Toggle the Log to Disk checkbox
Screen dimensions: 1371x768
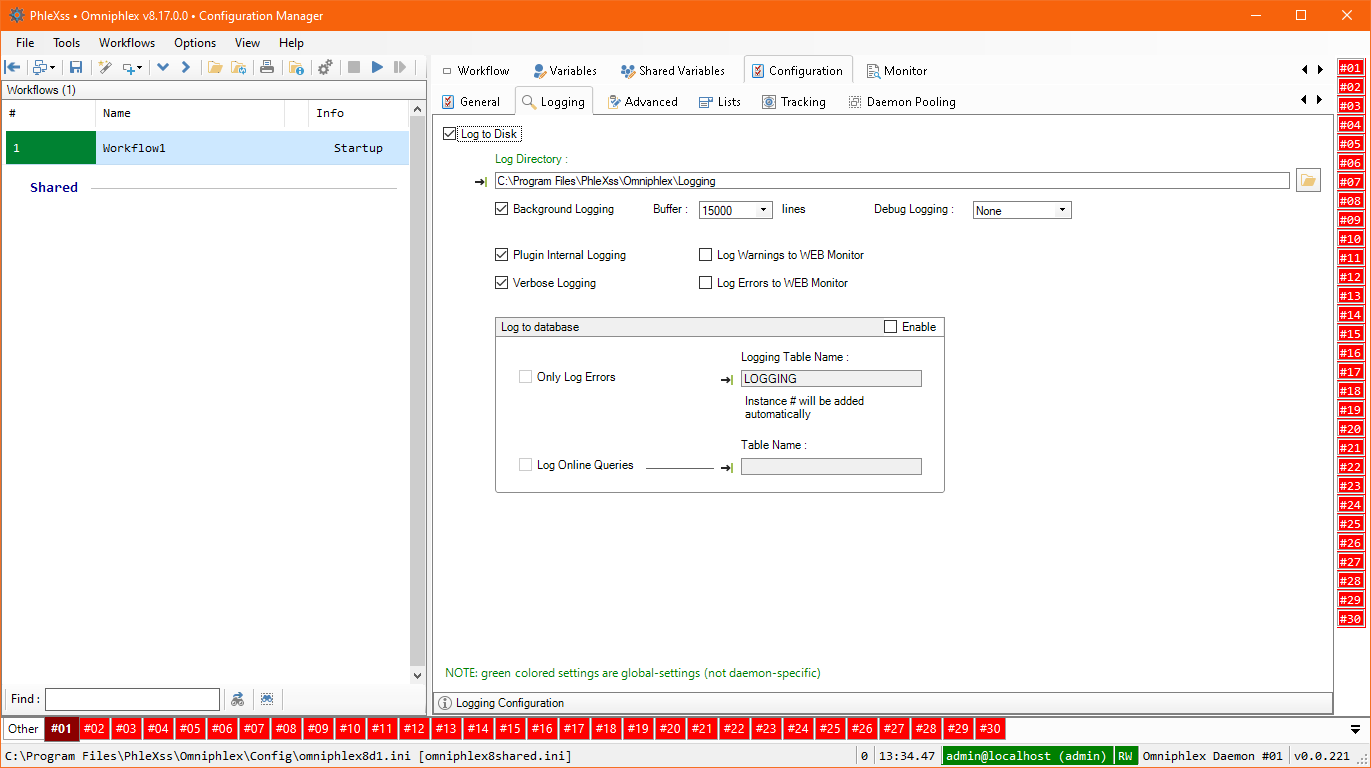pyautogui.click(x=449, y=134)
